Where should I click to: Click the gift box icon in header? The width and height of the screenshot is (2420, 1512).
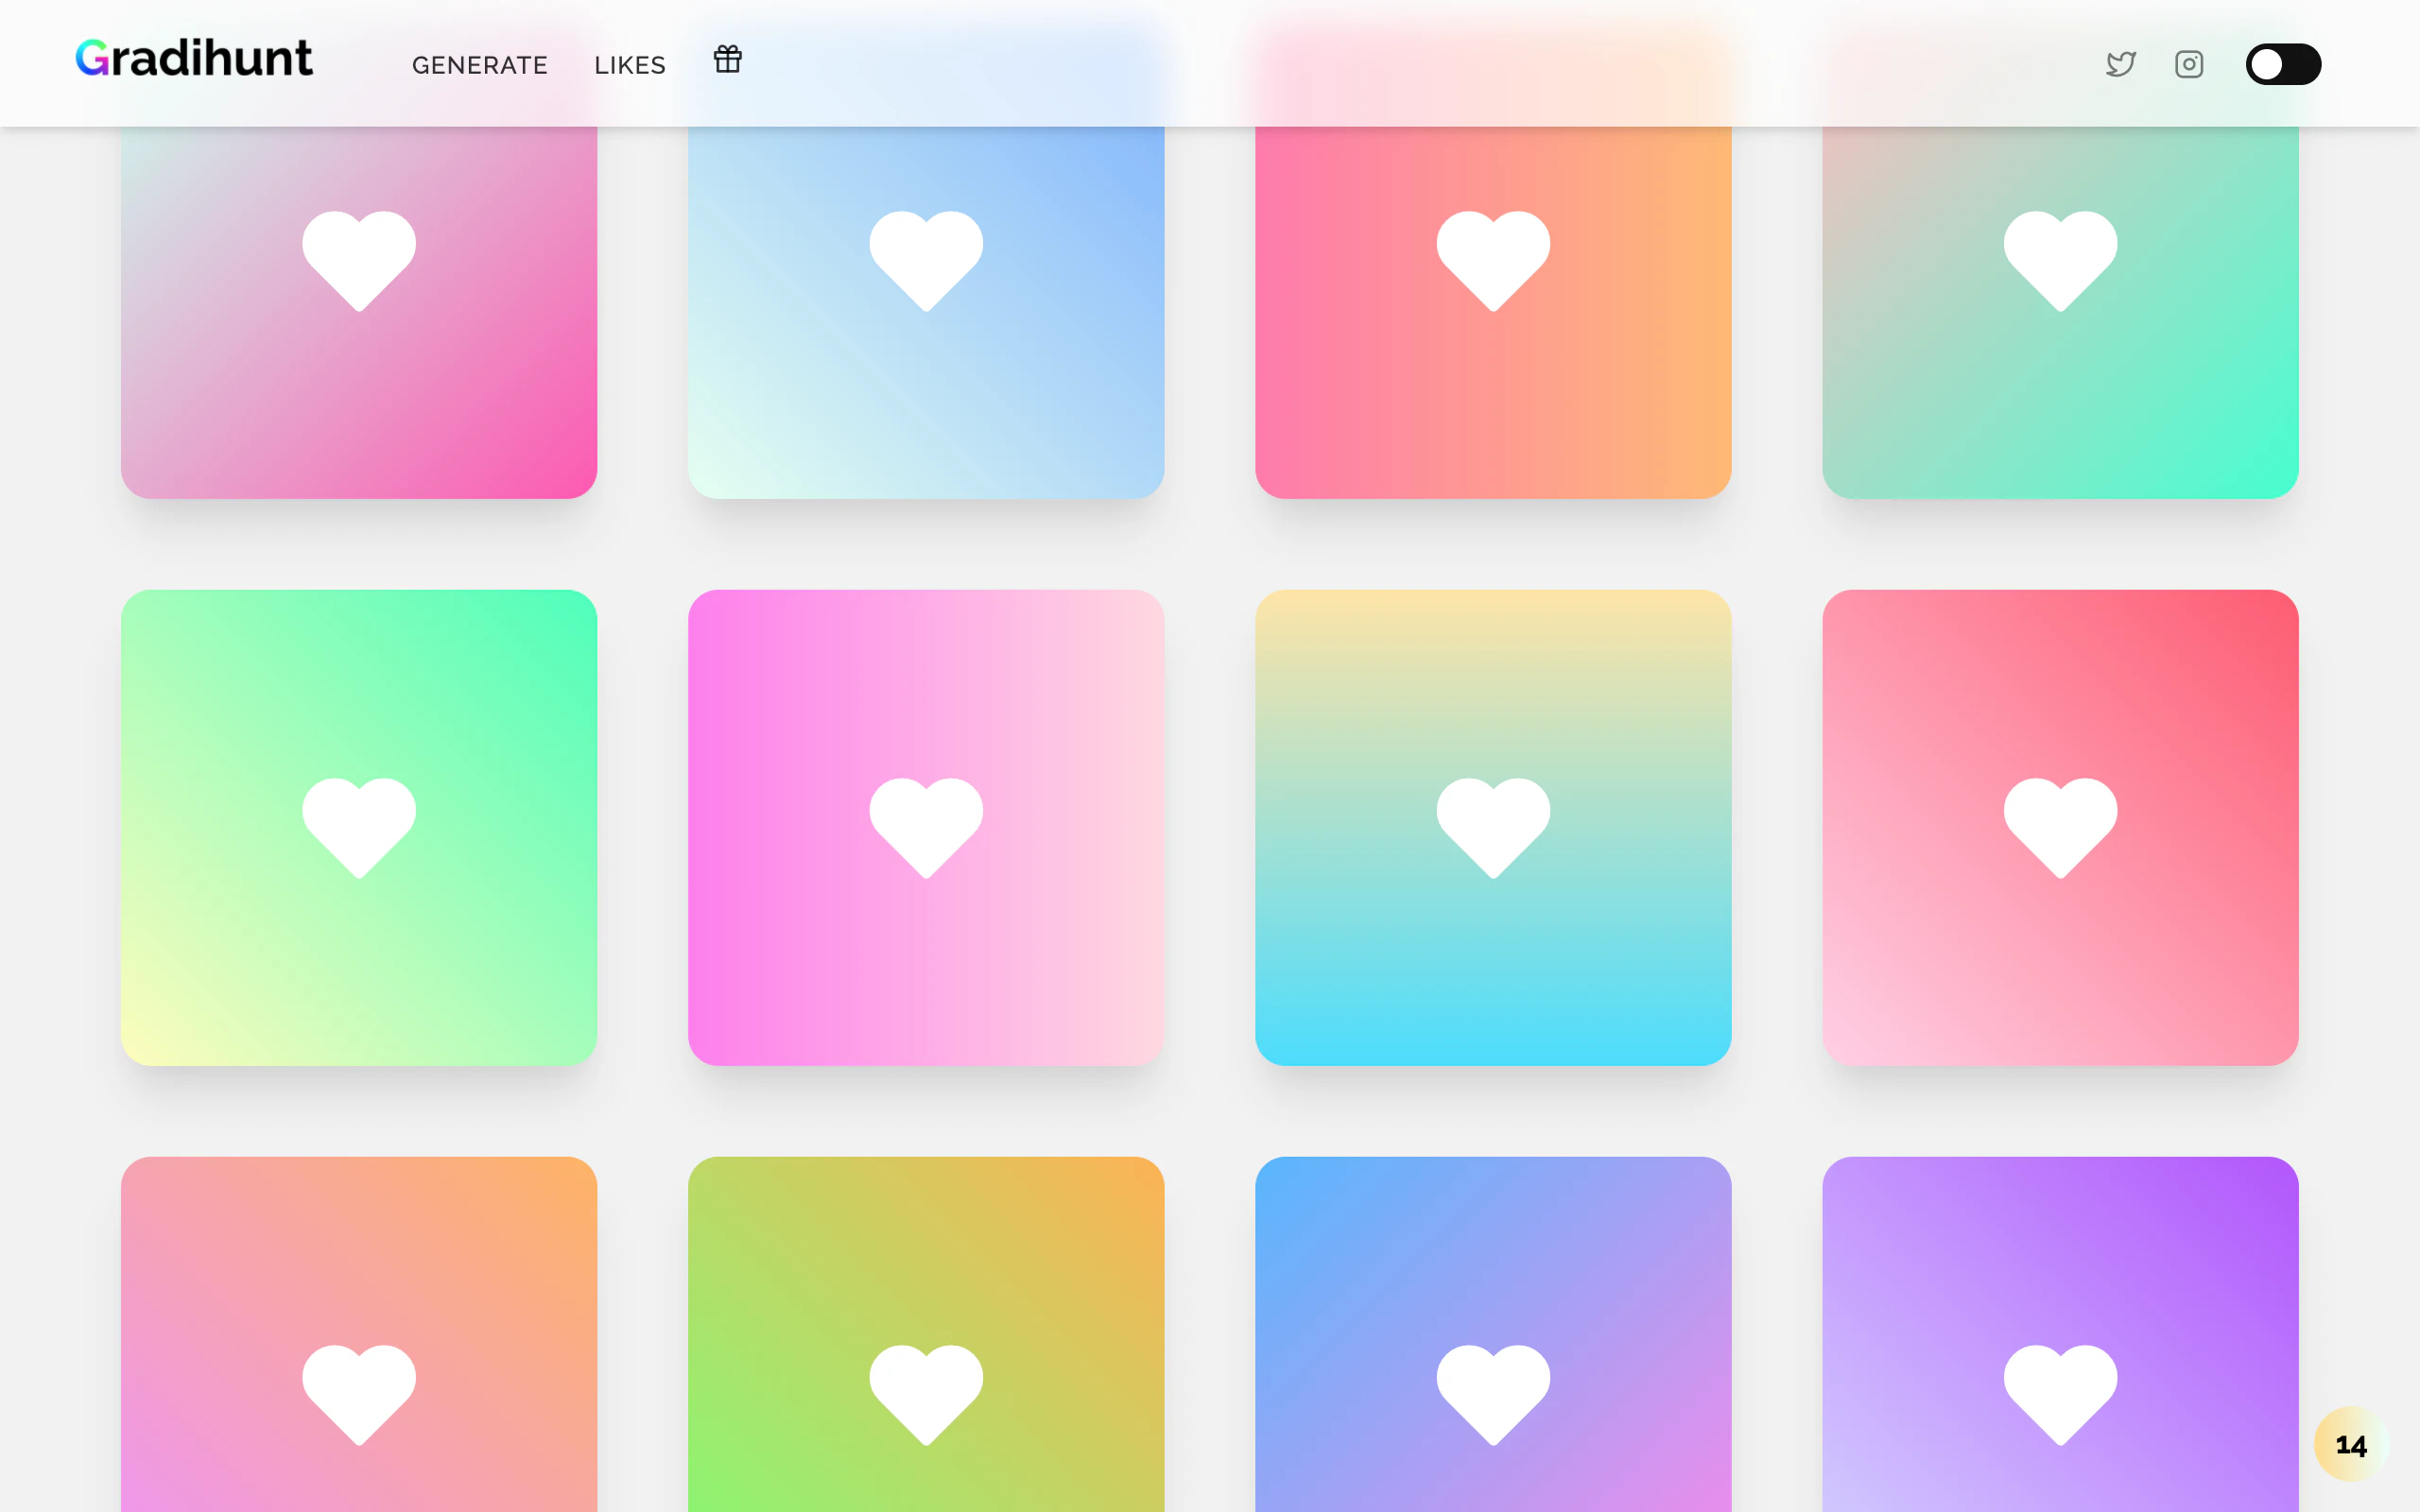coord(727,60)
